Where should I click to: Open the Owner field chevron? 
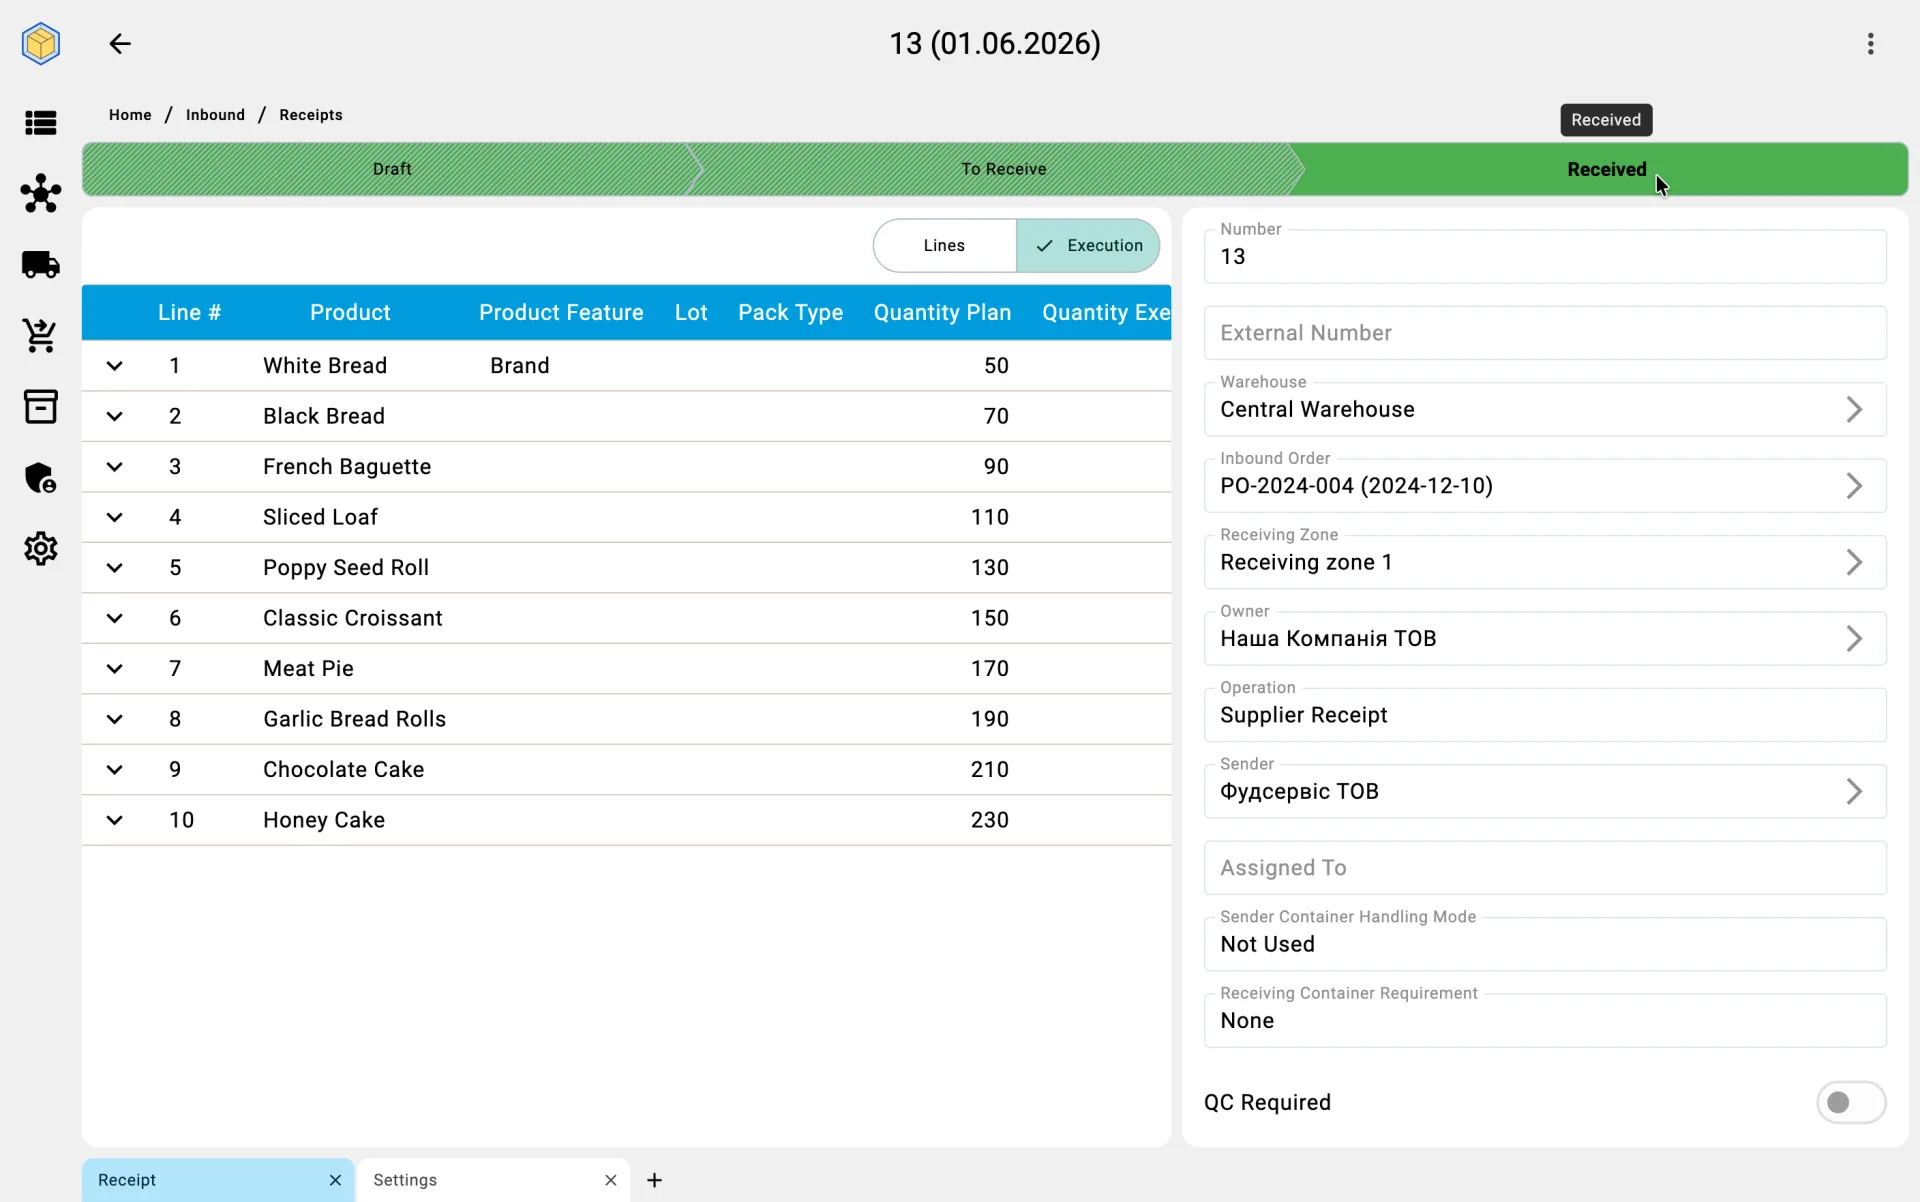point(1854,639)
